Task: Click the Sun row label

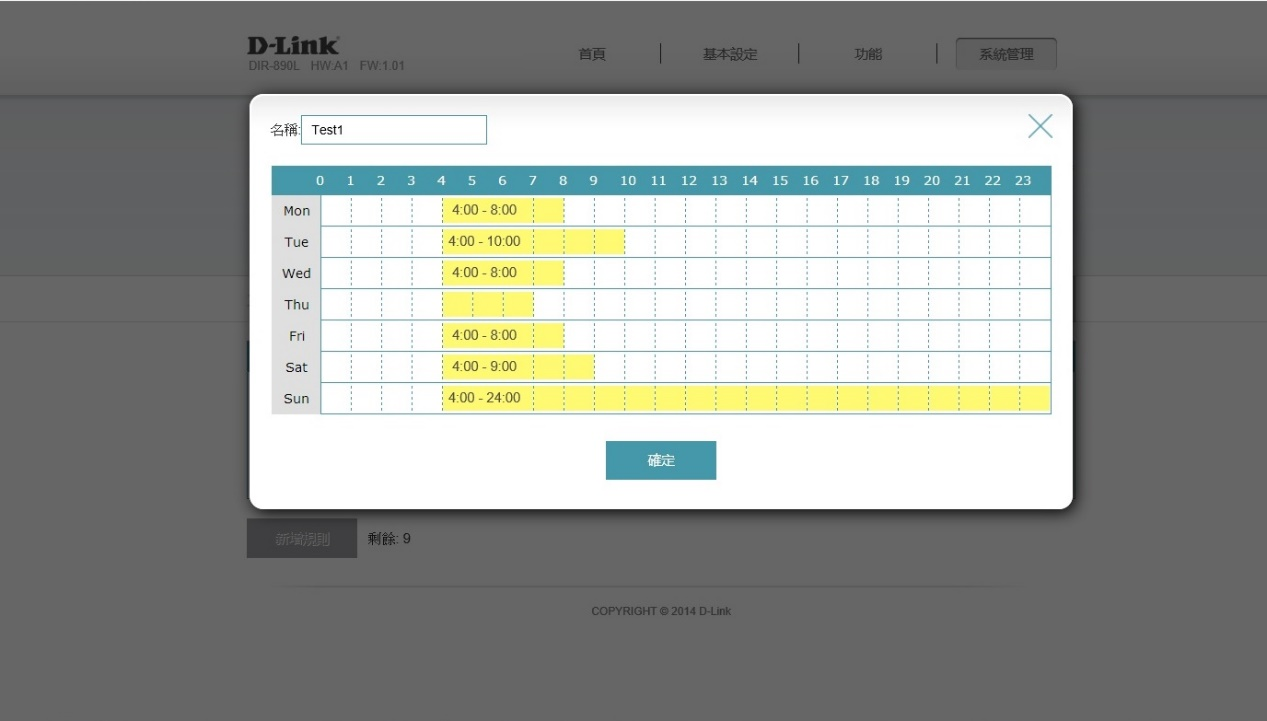Action: tap(296, 399)
